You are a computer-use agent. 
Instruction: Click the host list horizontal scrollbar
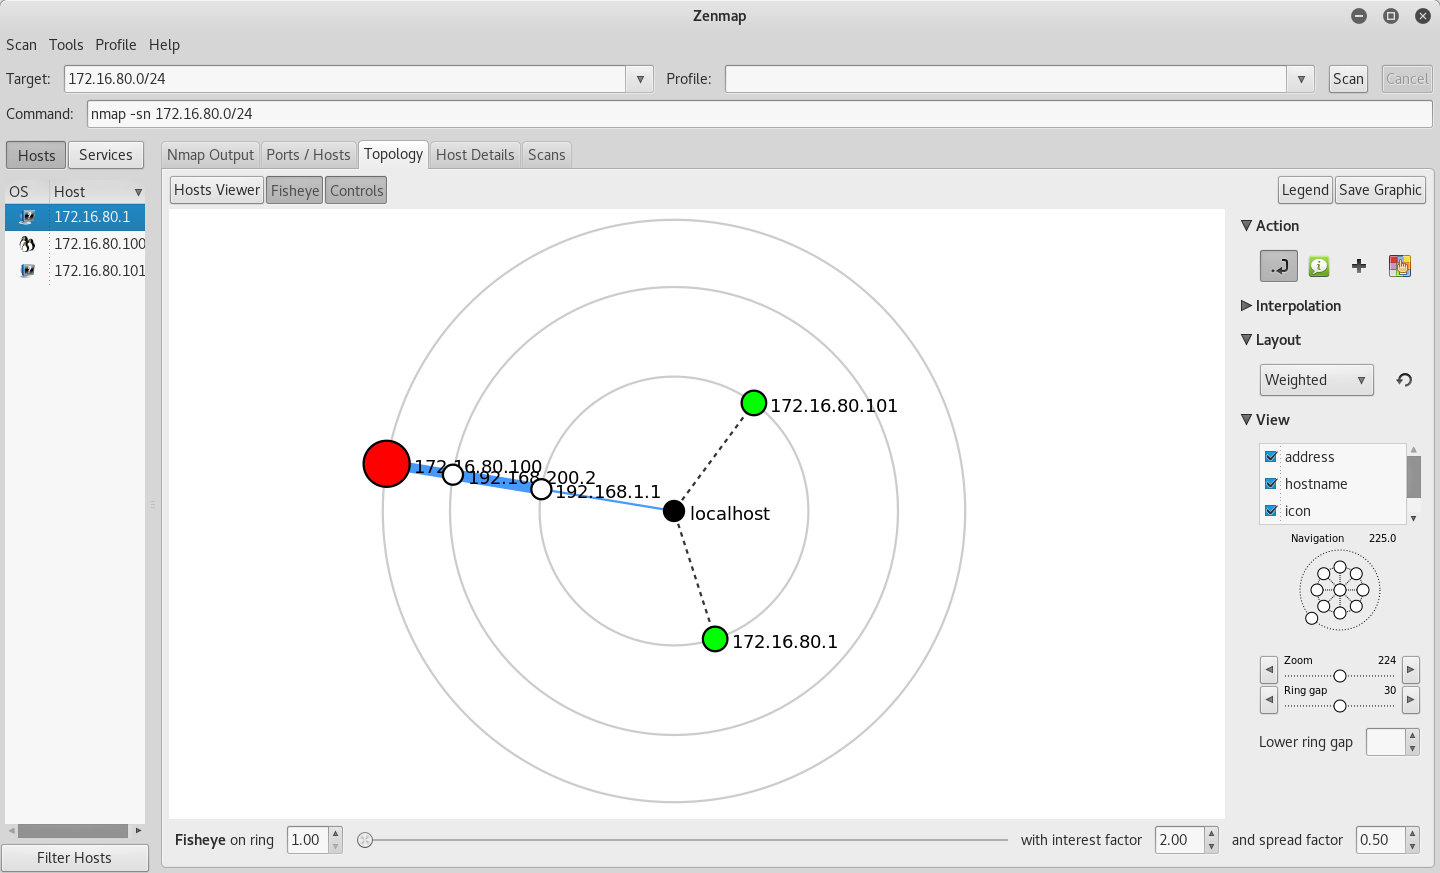(73, 831)
